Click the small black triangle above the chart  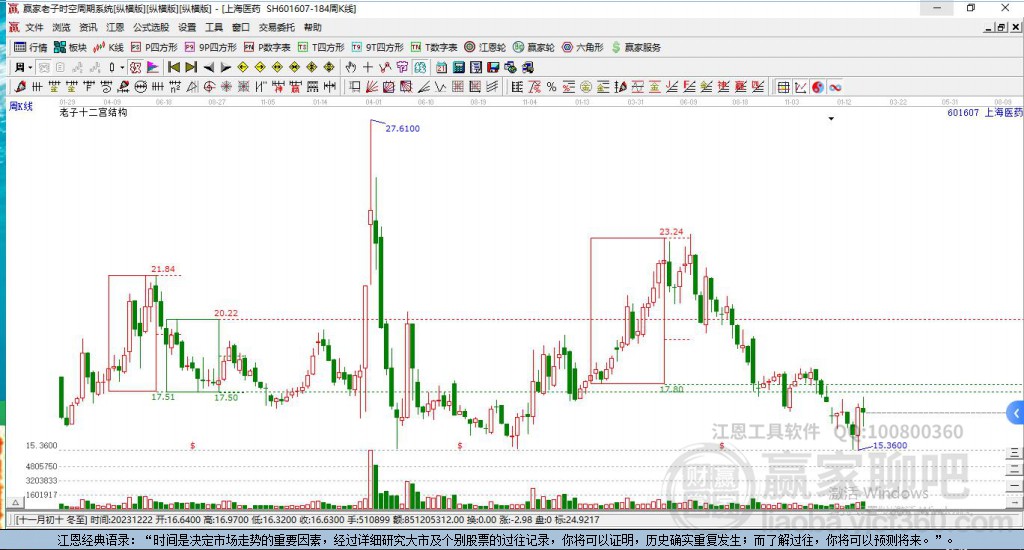click(831, 119)
